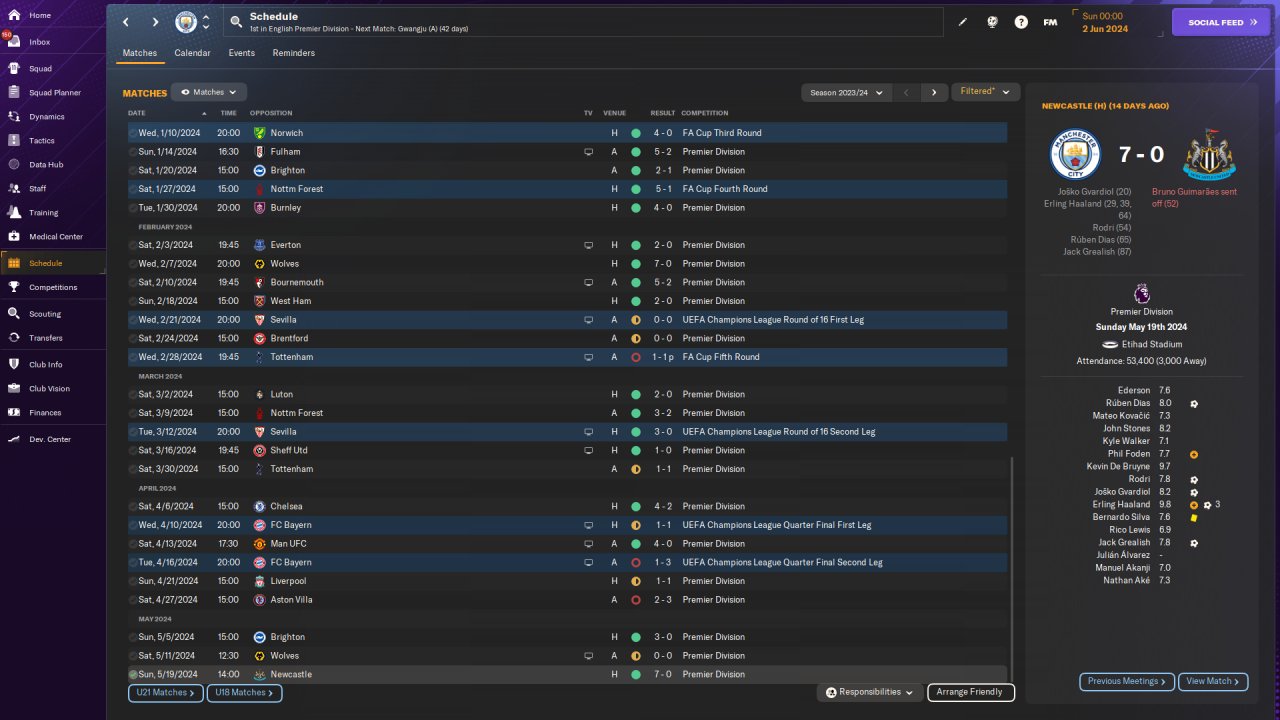Open the Squad Planner

(55, 93)
